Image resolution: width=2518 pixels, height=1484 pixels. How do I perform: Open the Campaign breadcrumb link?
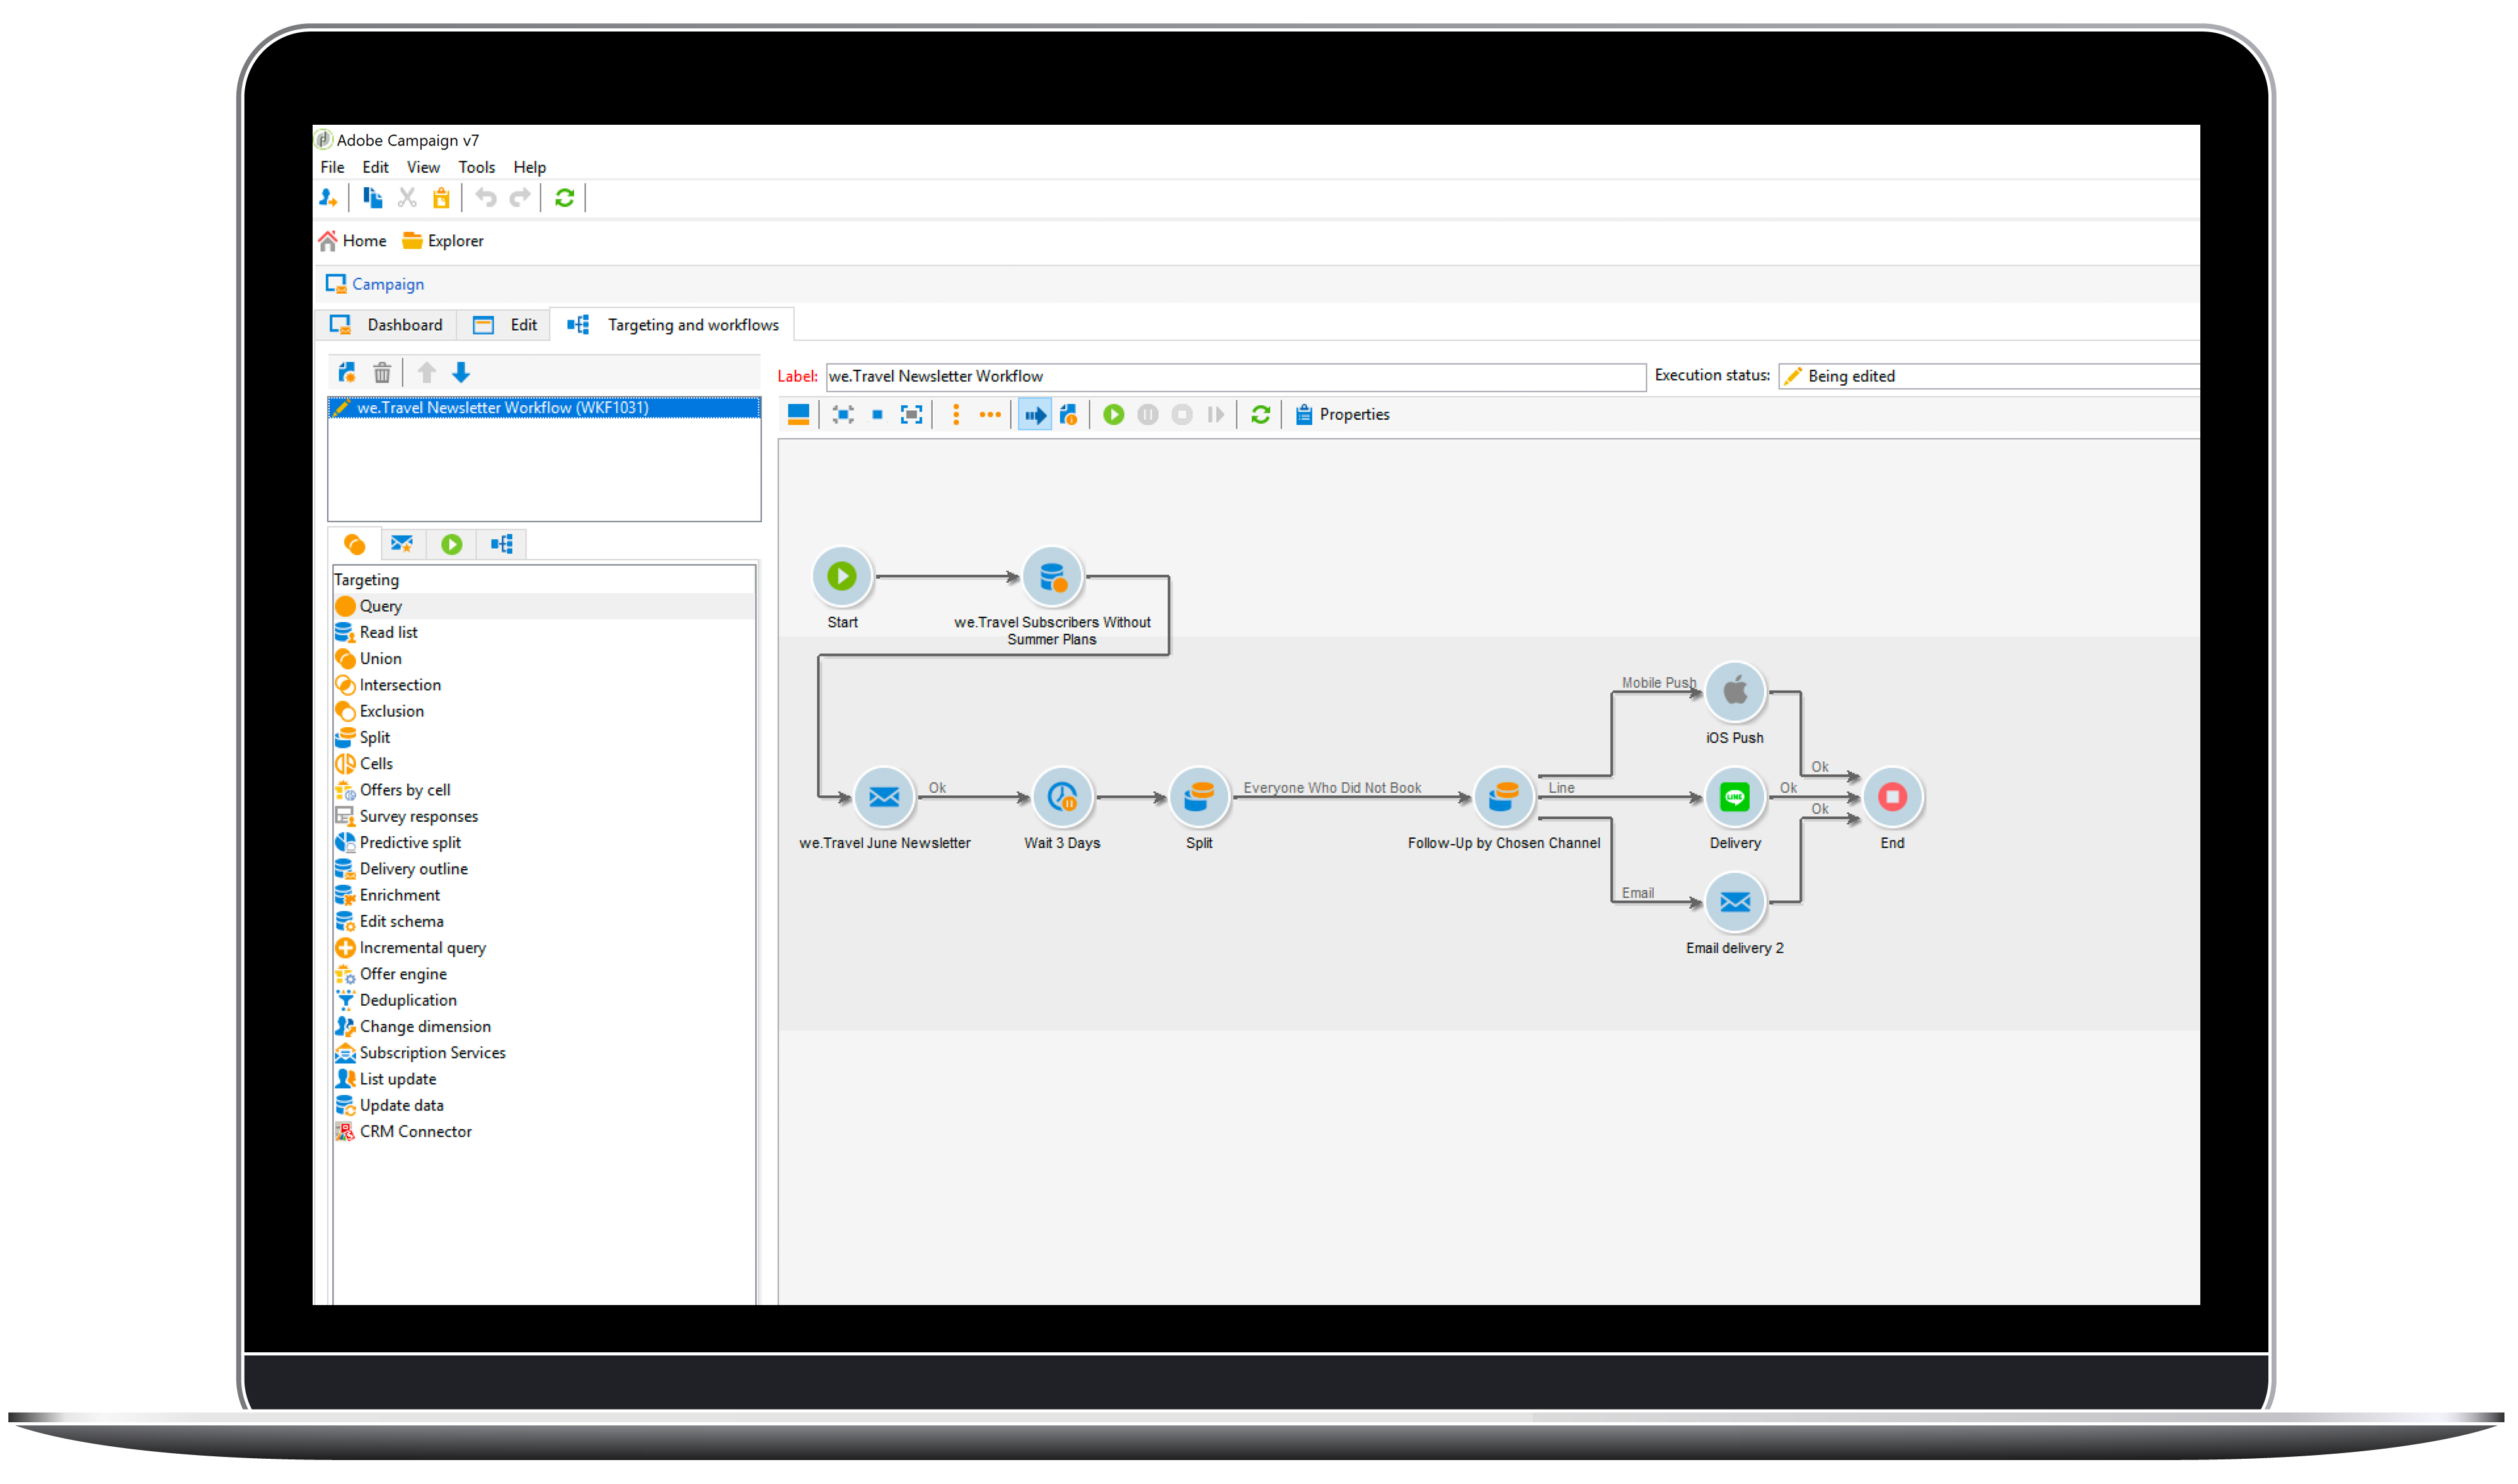[x=387, y=284]
